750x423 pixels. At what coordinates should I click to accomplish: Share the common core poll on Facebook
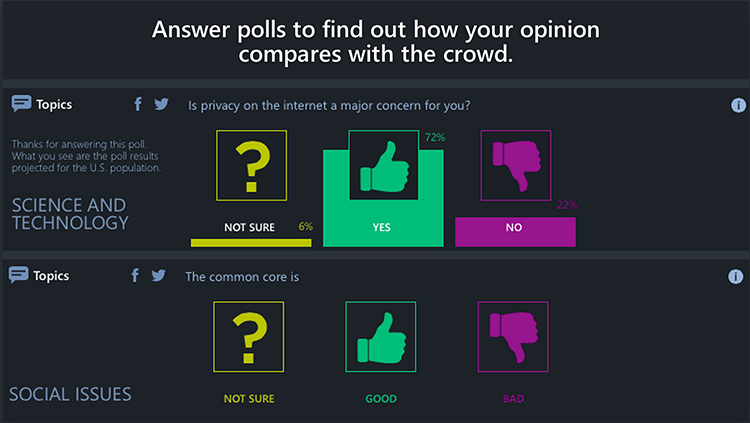pos(135,275)
